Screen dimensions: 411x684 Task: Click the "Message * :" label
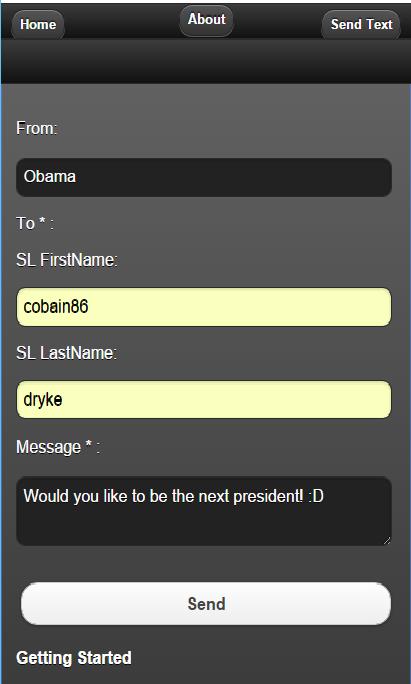point(58,447)
